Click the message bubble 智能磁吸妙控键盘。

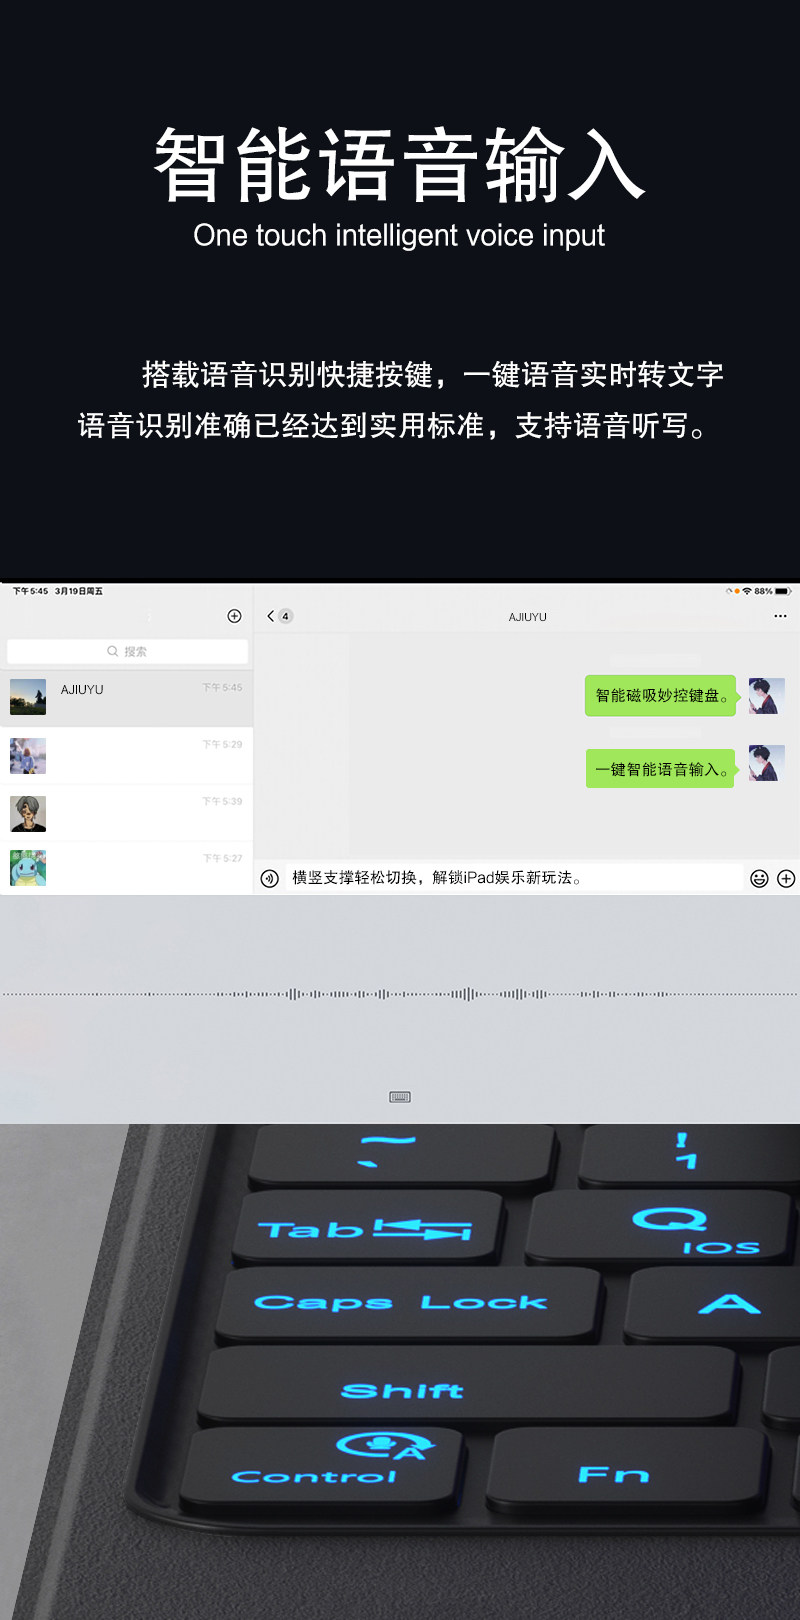pos(662,695)
